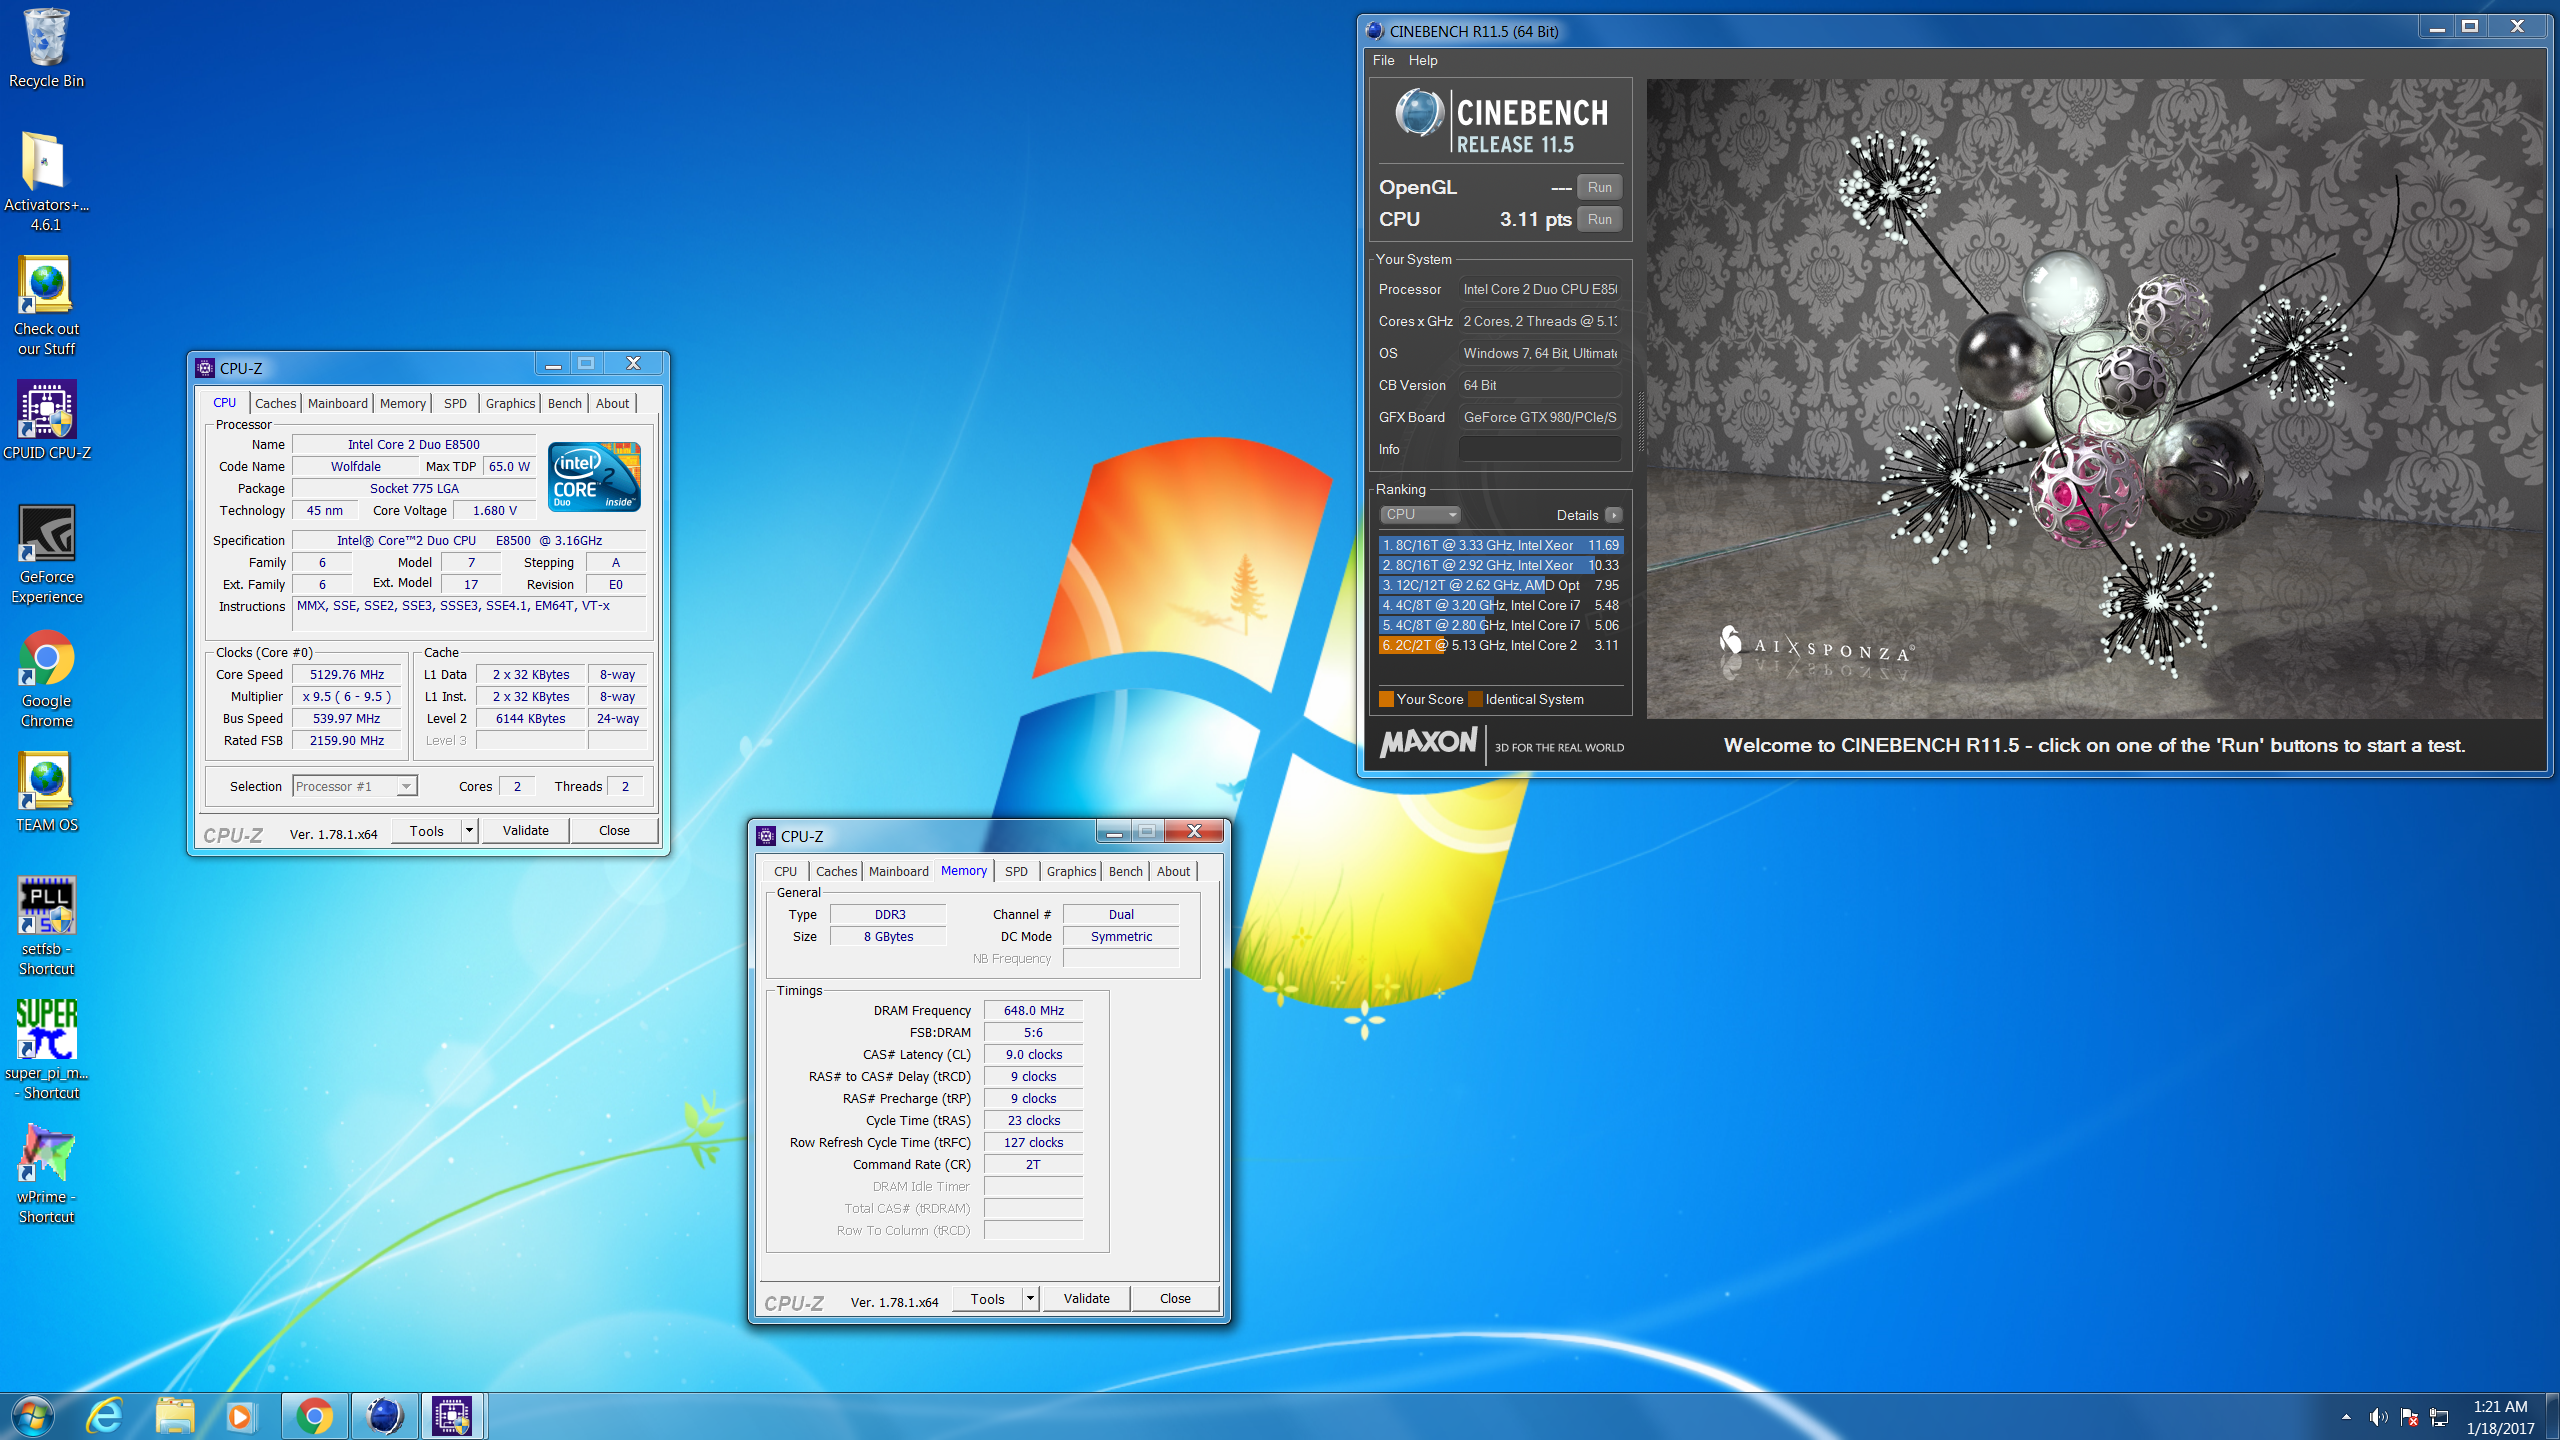This screenshot has height=1440, width=2560.
Task: Click Close in CPU-Z CPU window
Action: click(614, 830)
